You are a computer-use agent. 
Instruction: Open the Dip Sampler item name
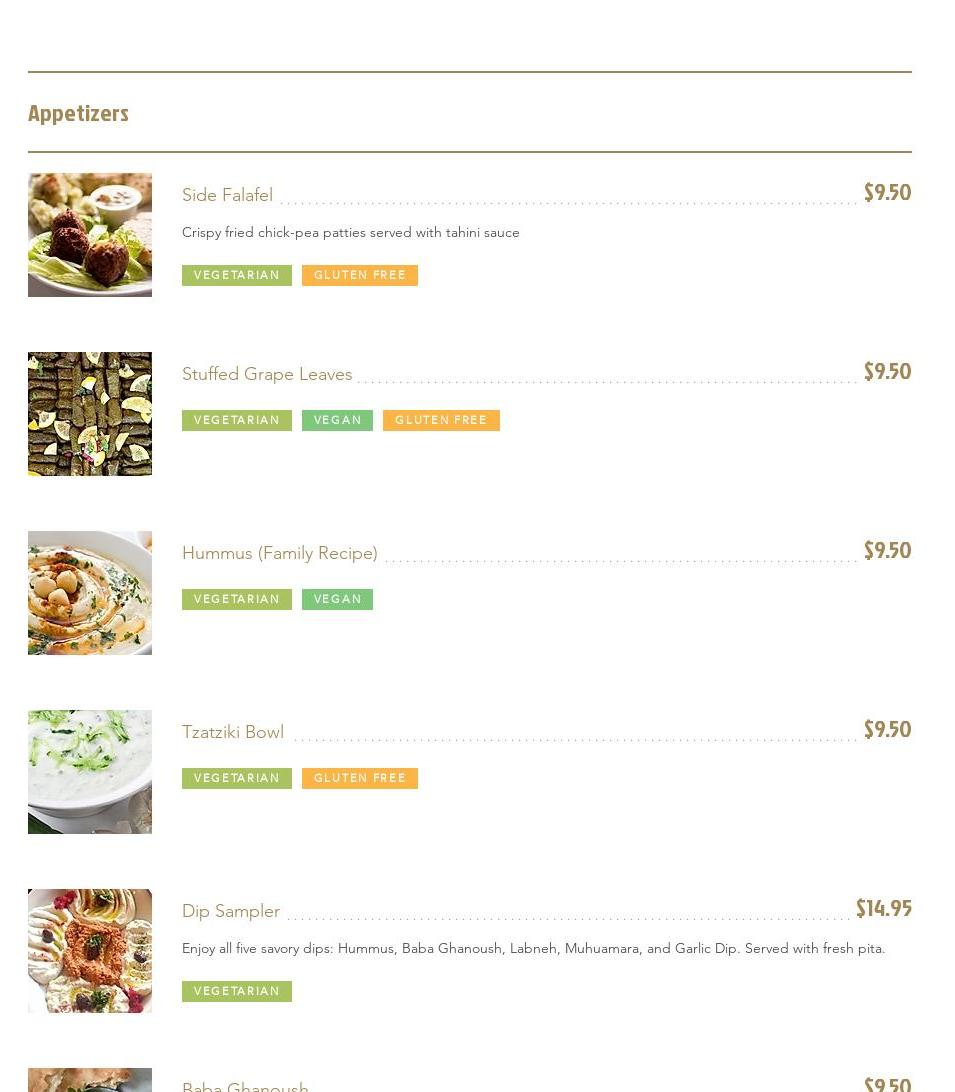231,911
